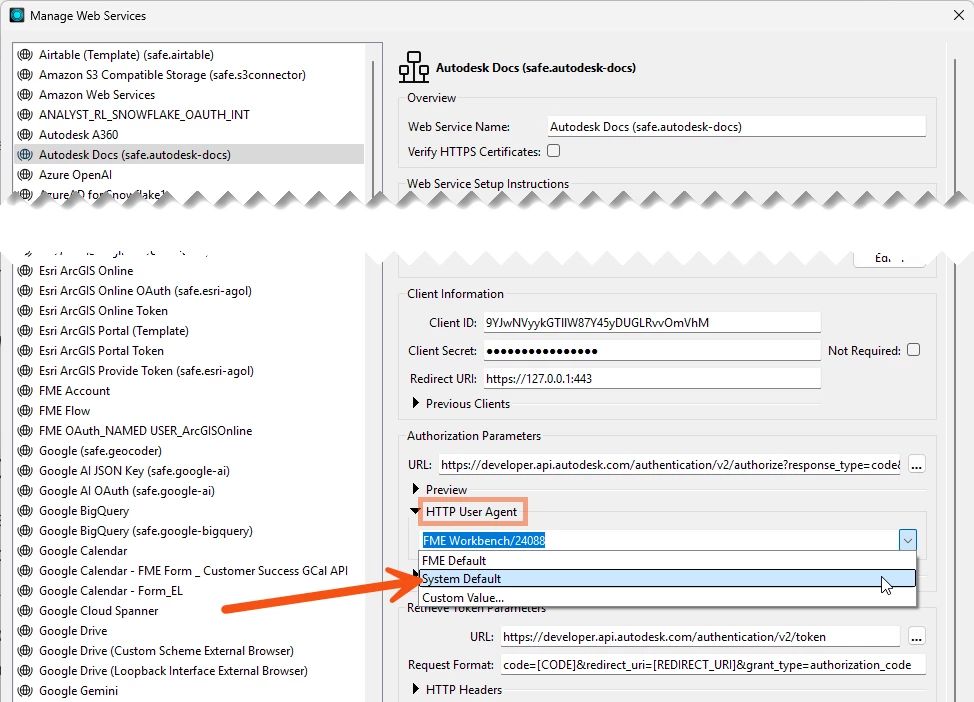Image resolution: width=974 pixels, height=702 pixels.
Task: Click globe icon beside Google BigQuery
Action: [25, 511]
